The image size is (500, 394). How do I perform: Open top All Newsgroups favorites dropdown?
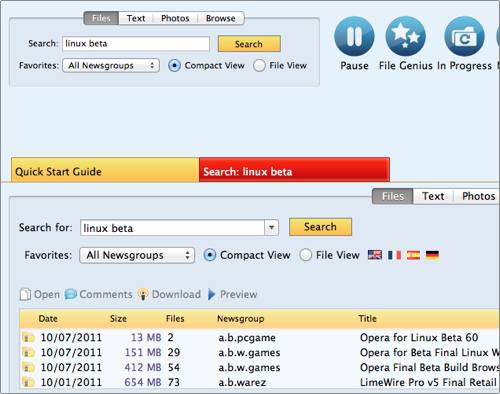point(111,66)
